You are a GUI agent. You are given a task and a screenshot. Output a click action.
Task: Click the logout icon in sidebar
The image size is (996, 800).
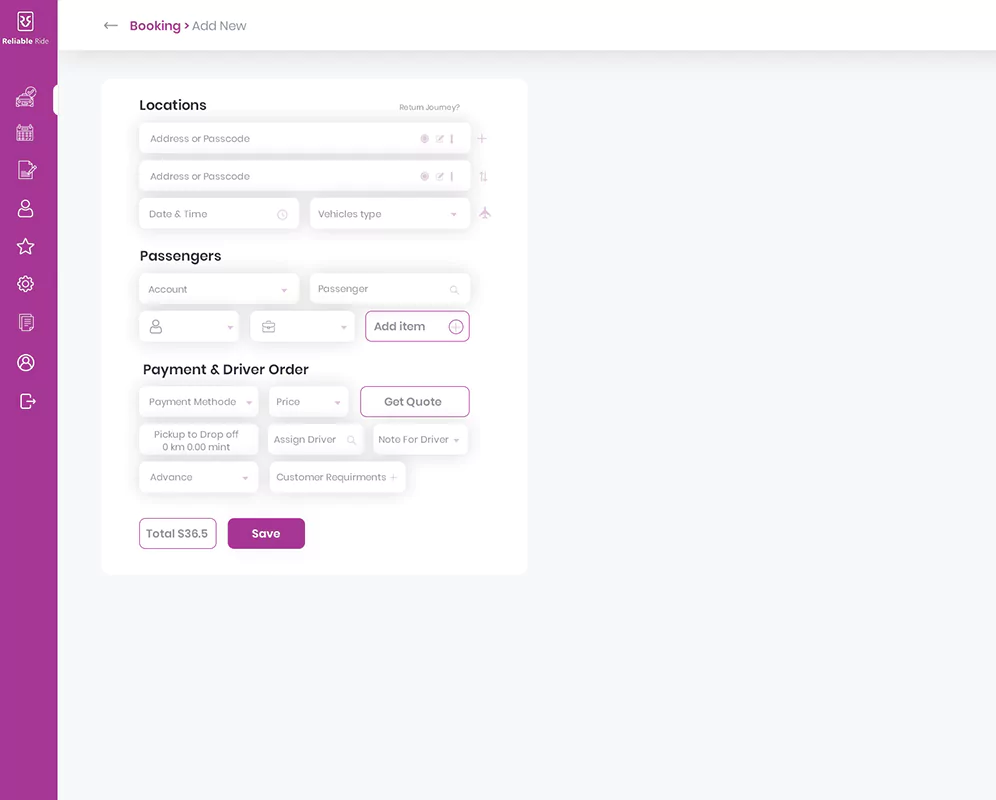pyautogui.click(x=27, y=401)
